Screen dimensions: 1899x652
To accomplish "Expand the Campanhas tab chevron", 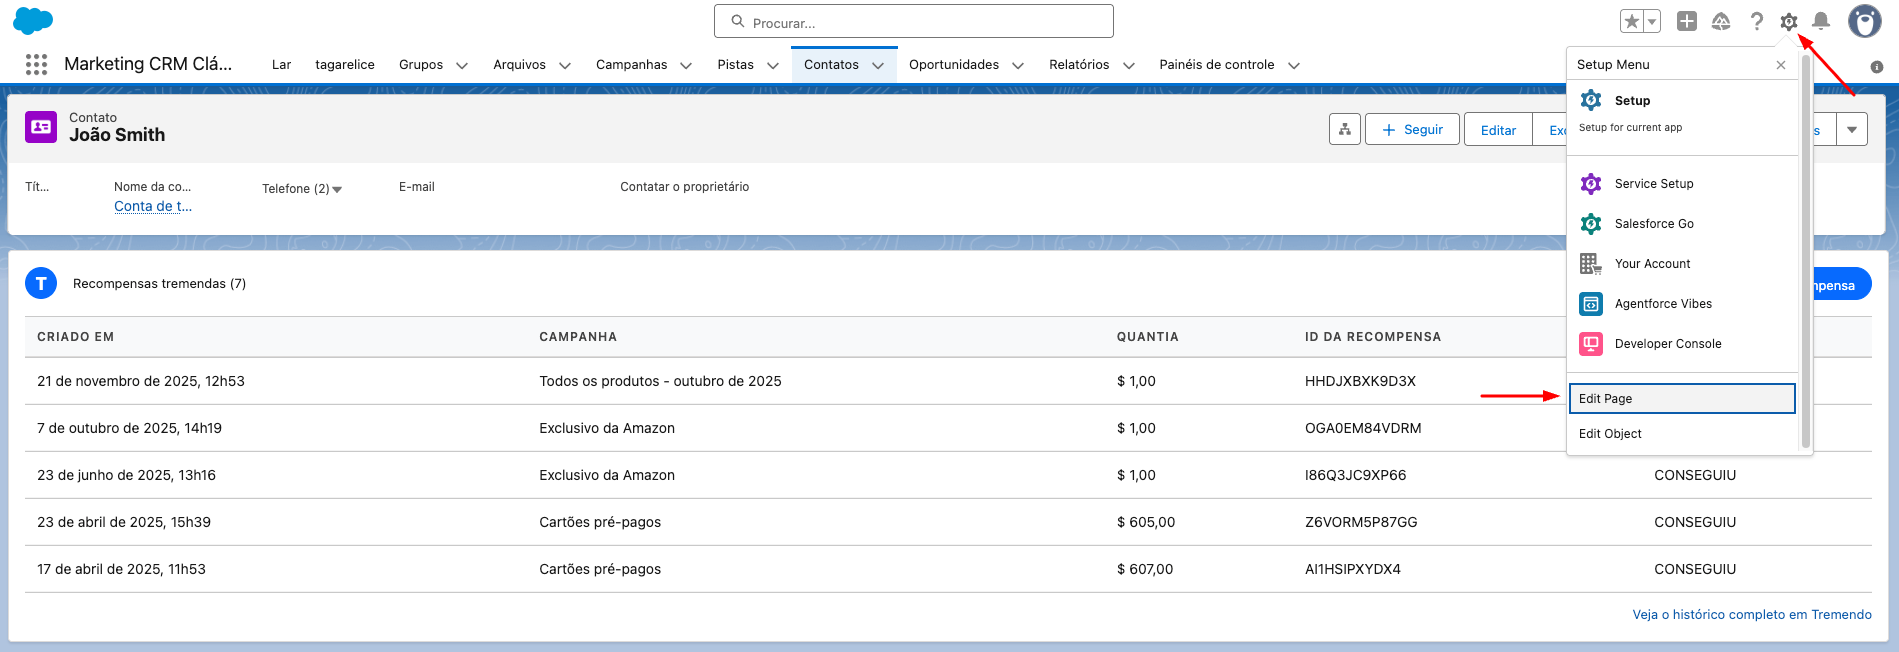I will pos(686,65).
